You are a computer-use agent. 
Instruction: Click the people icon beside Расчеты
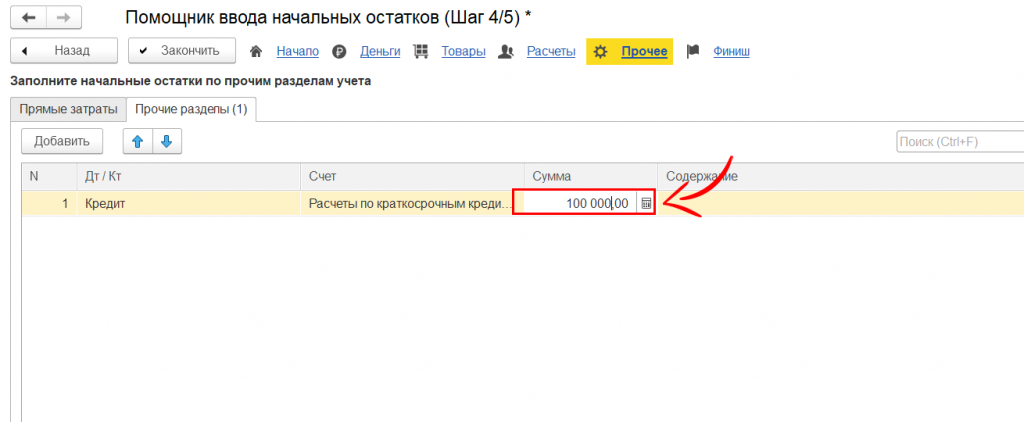tap(505, 51)
